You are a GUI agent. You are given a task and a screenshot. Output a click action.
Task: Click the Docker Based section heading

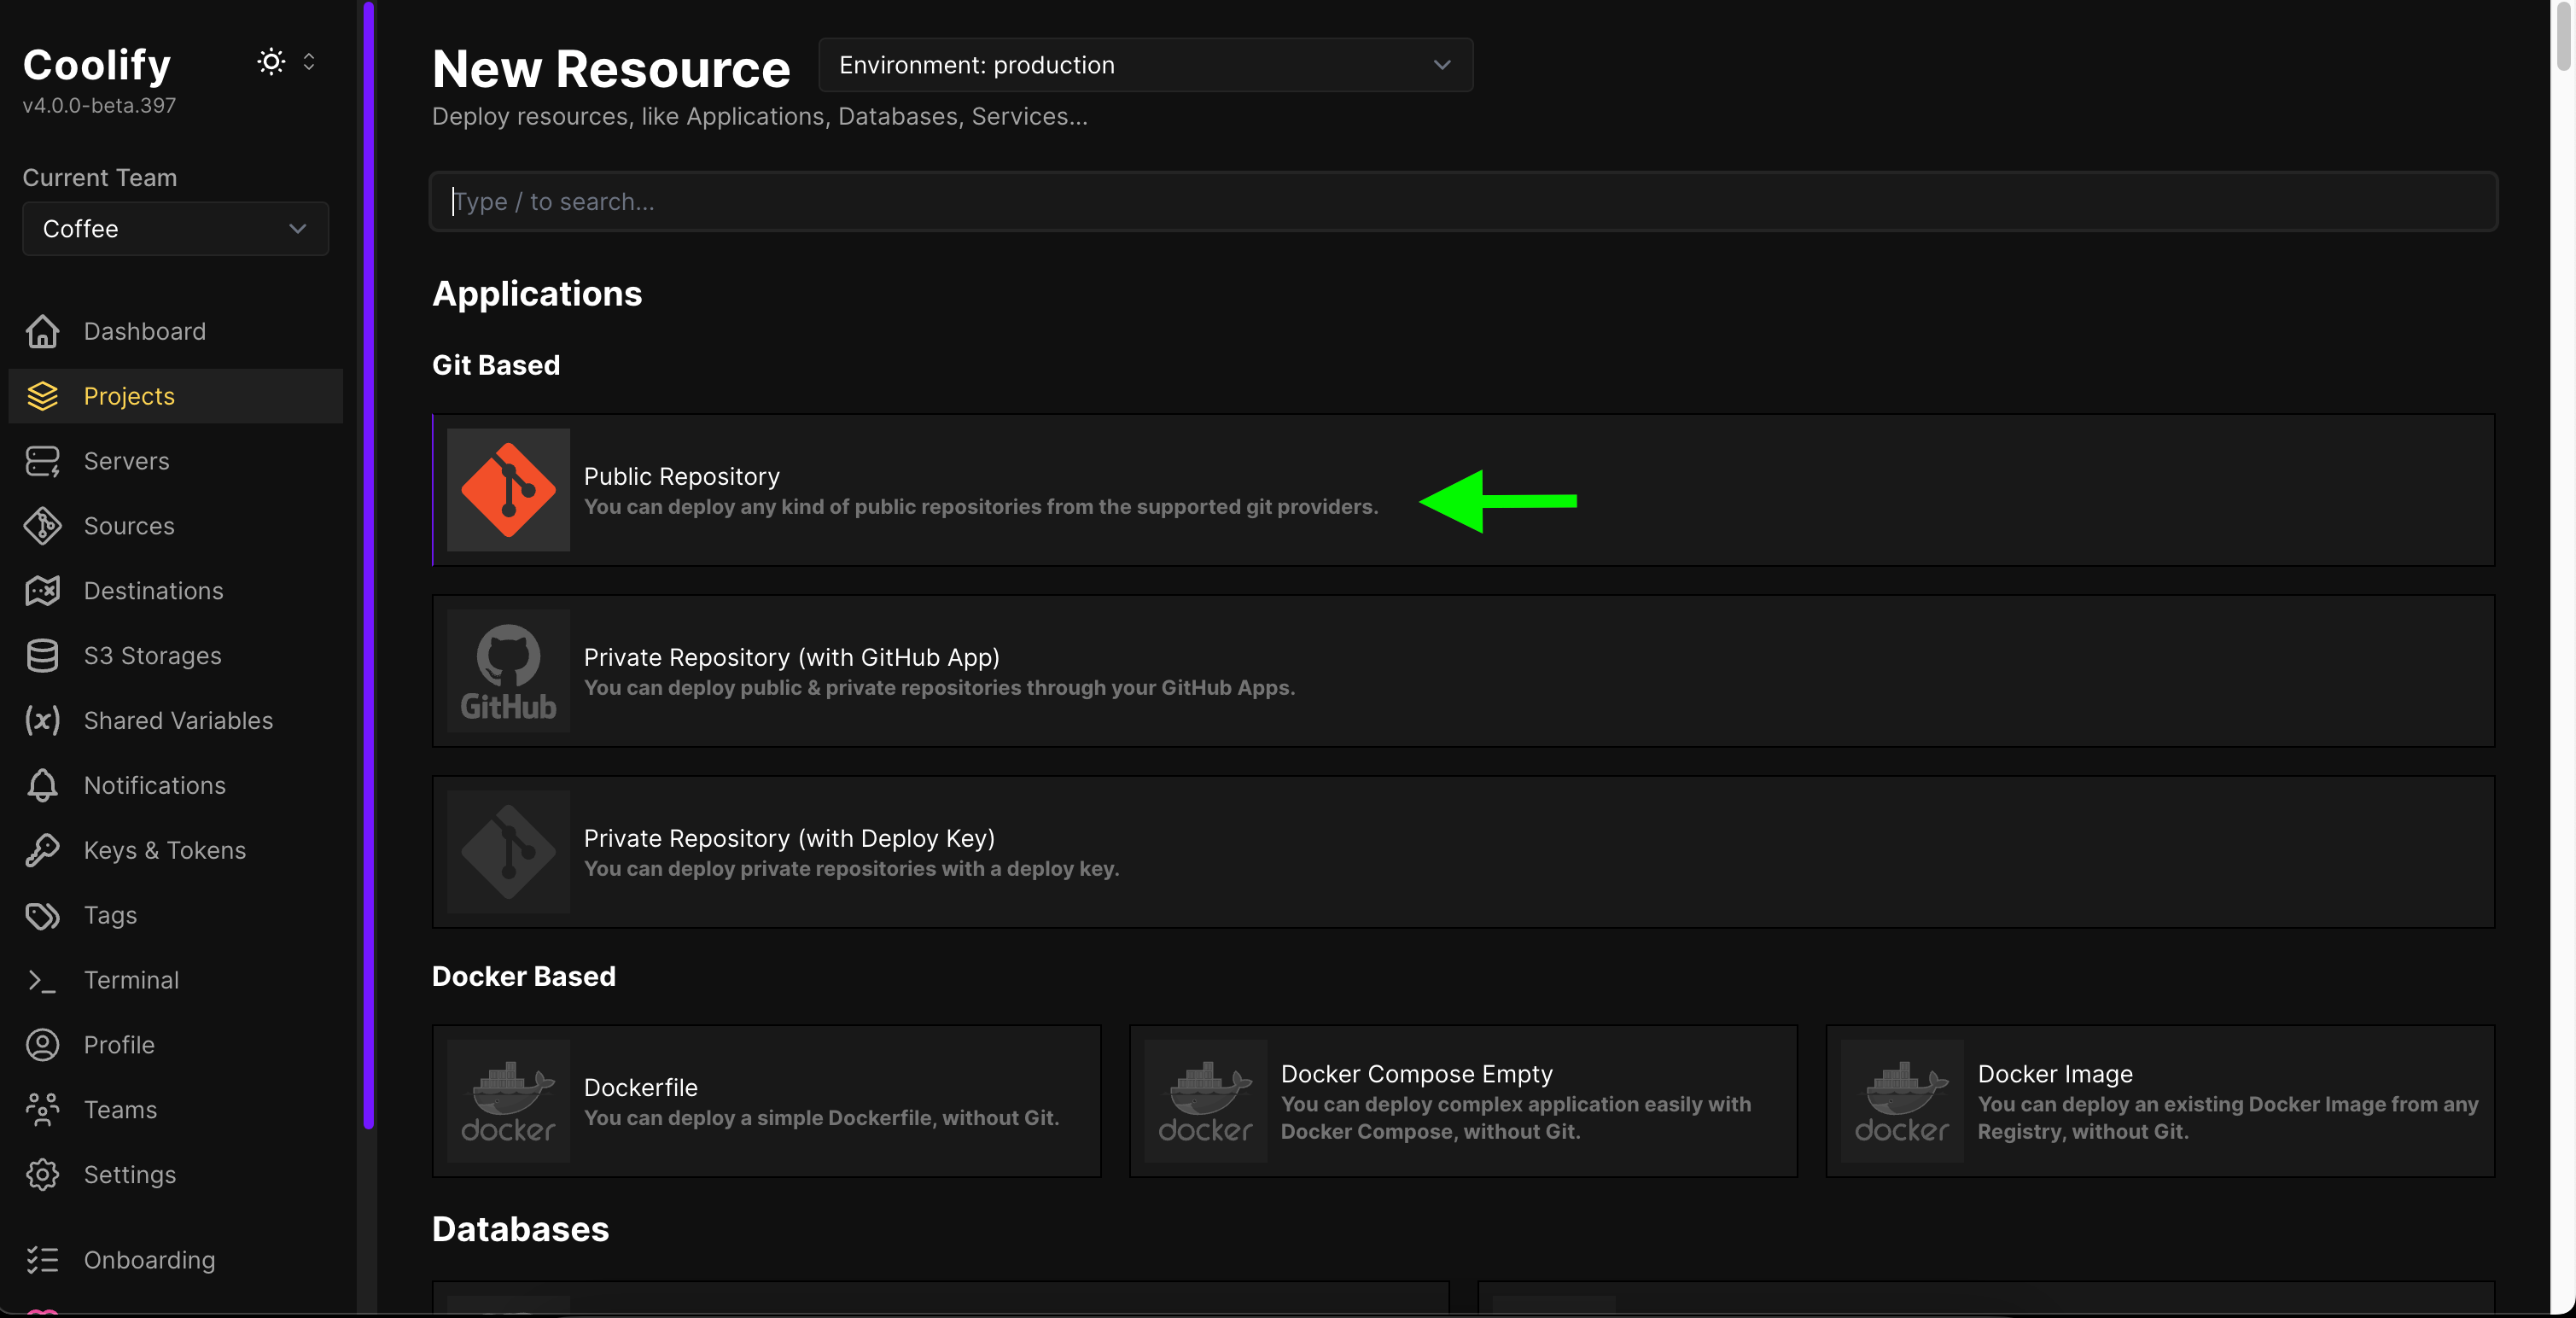coord(524,976)
